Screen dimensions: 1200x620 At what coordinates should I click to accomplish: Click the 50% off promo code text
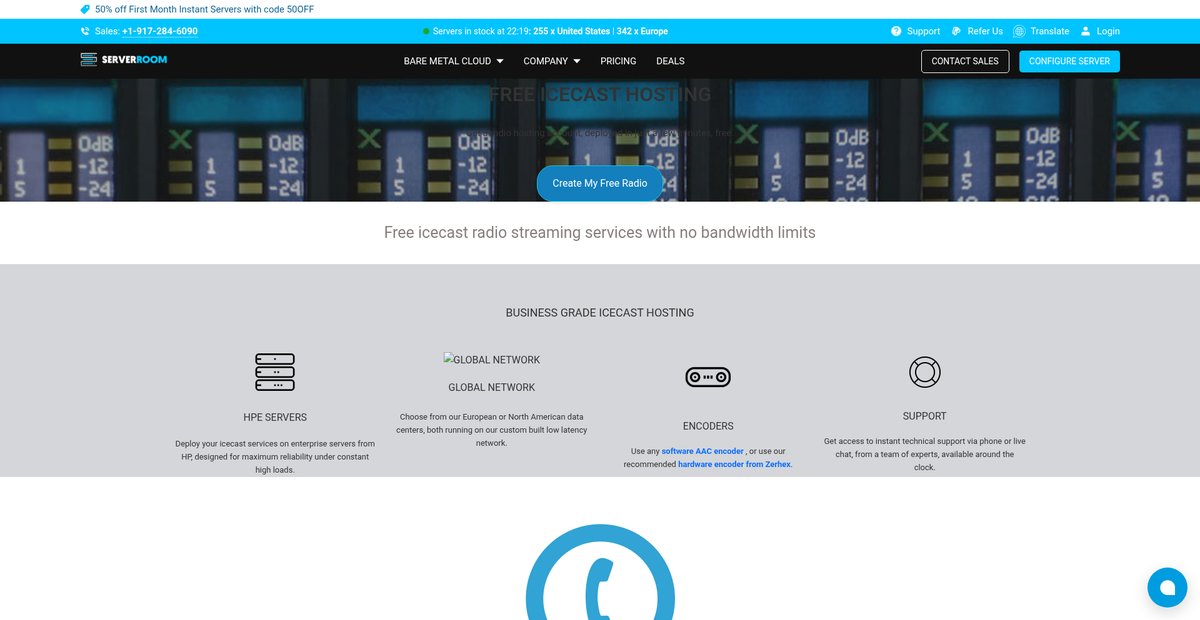pyautogui.click(x=205, y=8)
